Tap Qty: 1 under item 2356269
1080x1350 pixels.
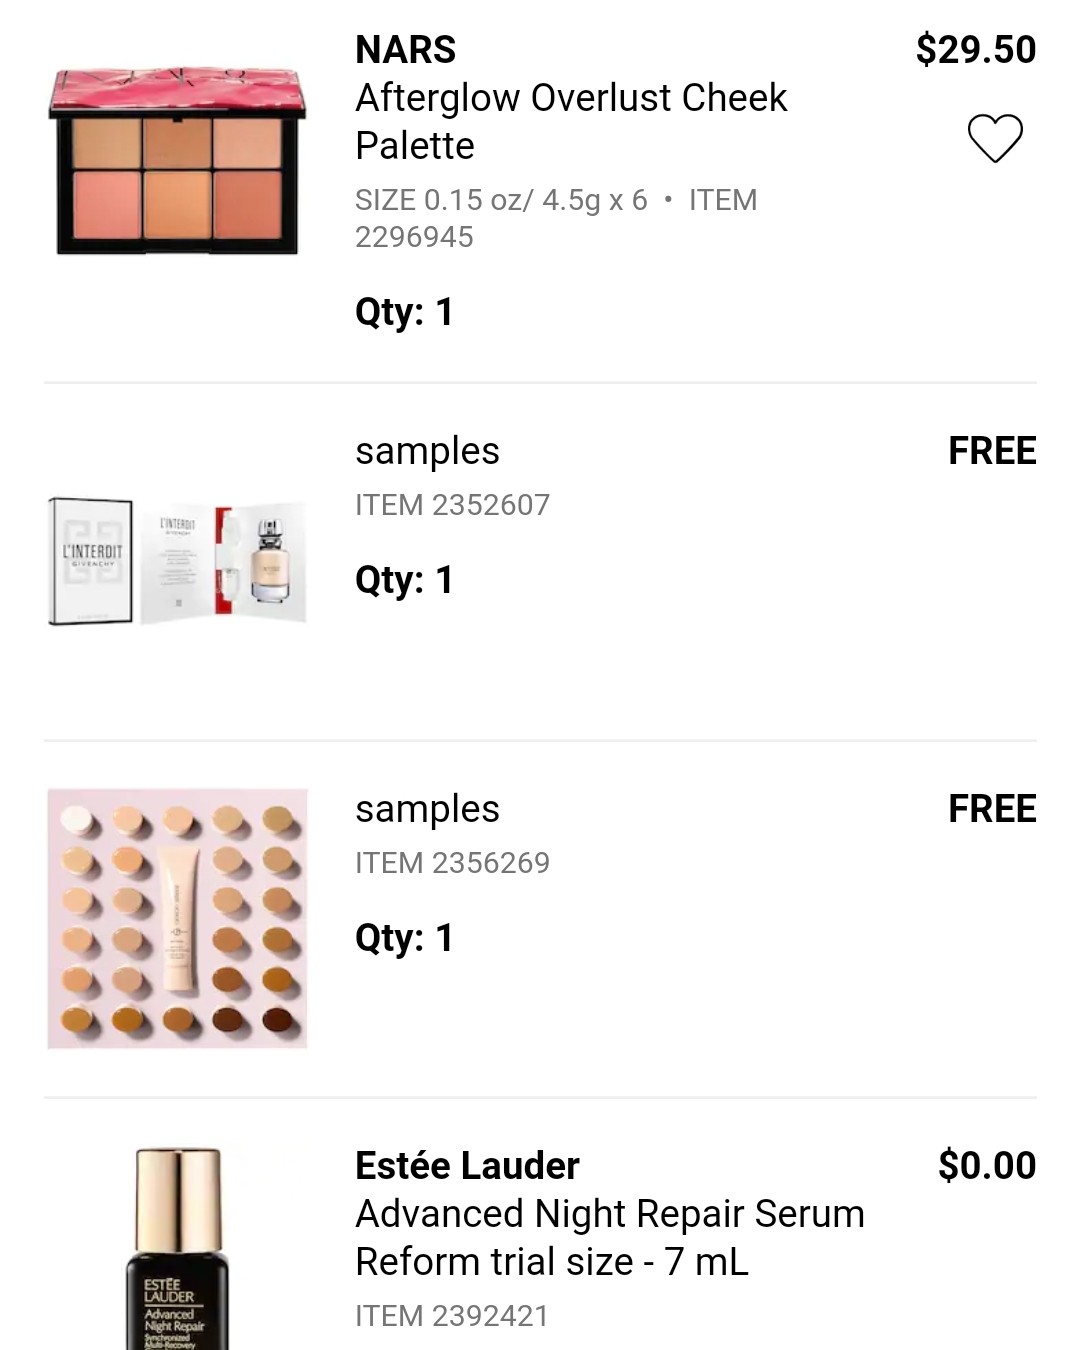pos(404,938)
